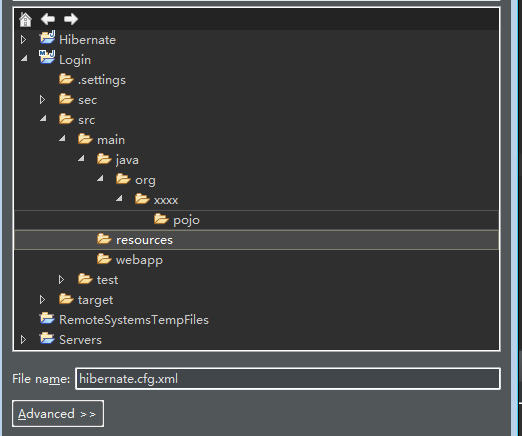Click the java folder icon
The height and width of the screenshot is (436, 522).
[104, 159]
